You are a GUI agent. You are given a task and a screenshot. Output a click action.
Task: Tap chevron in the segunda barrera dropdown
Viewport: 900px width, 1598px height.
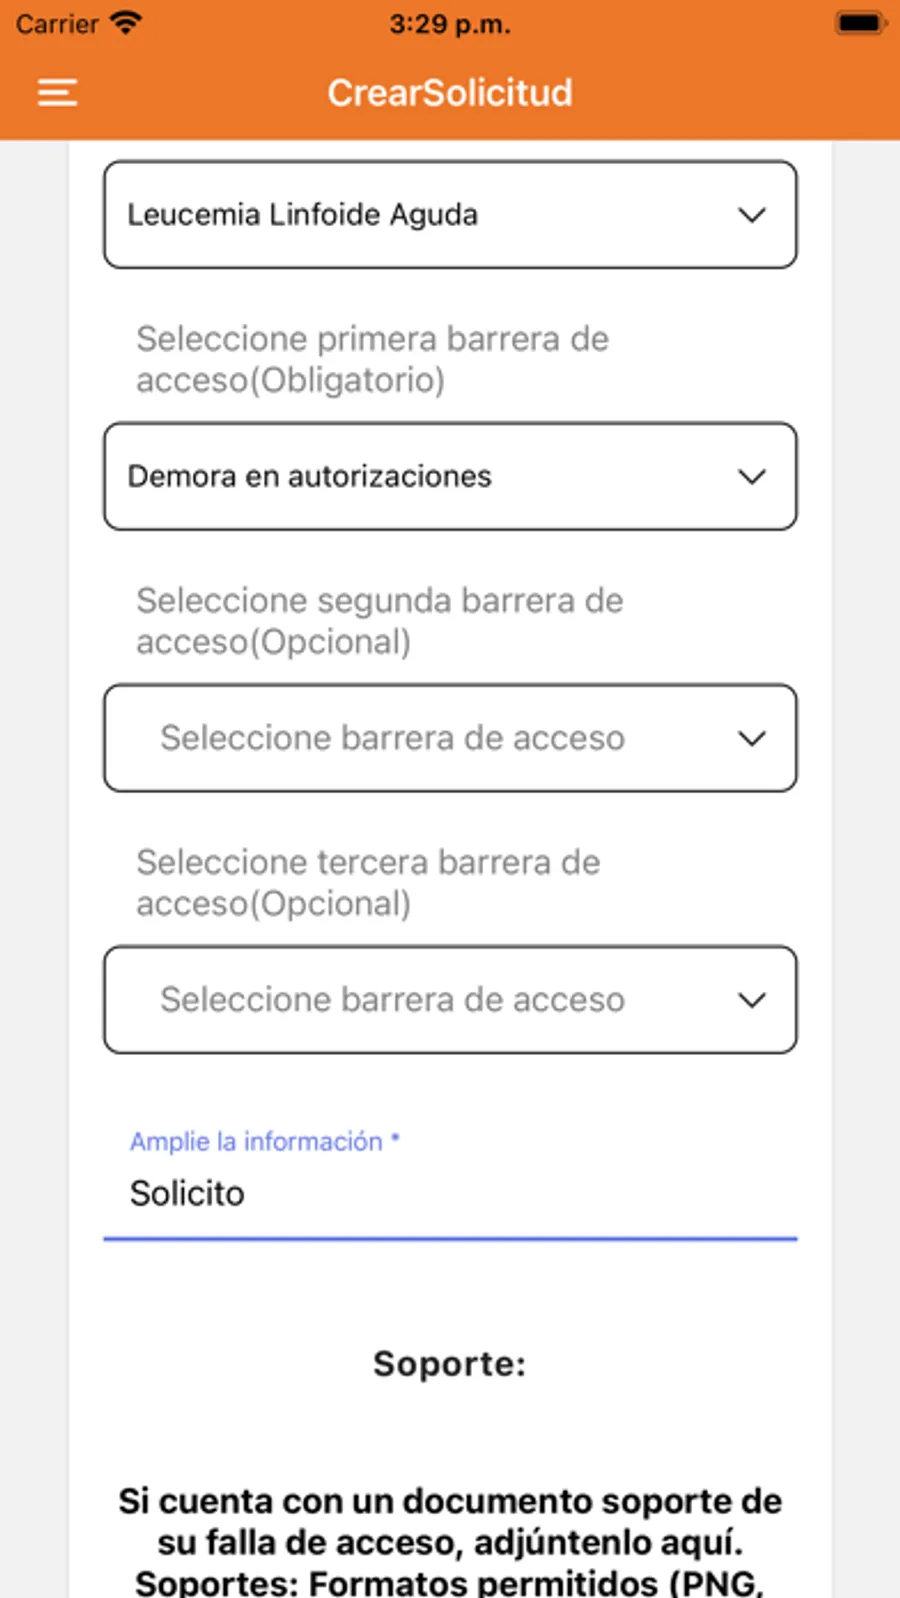pos(752,739)
